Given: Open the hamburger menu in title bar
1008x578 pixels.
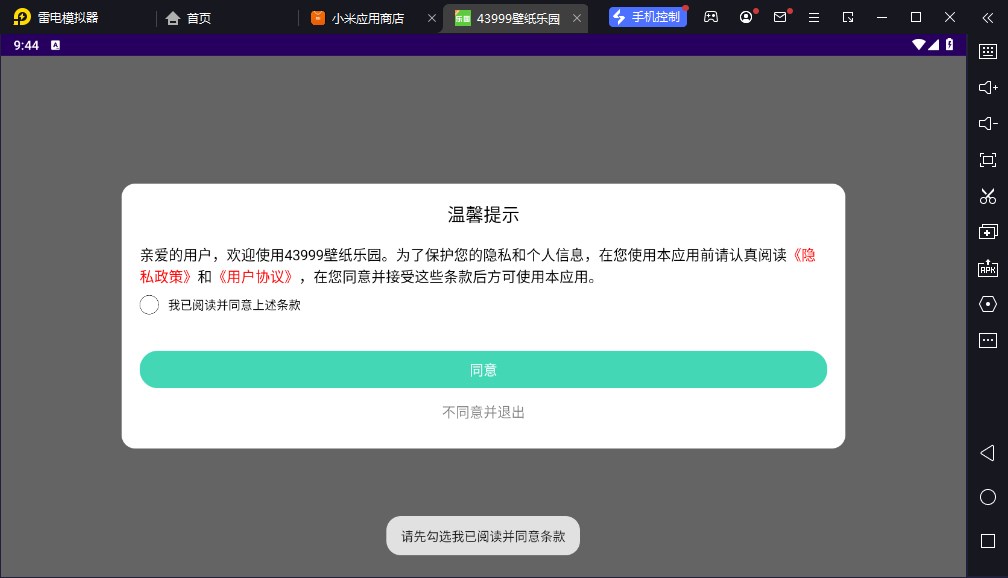Looking at the screenshot, I should pyautogui.click(x=814, y=17).
